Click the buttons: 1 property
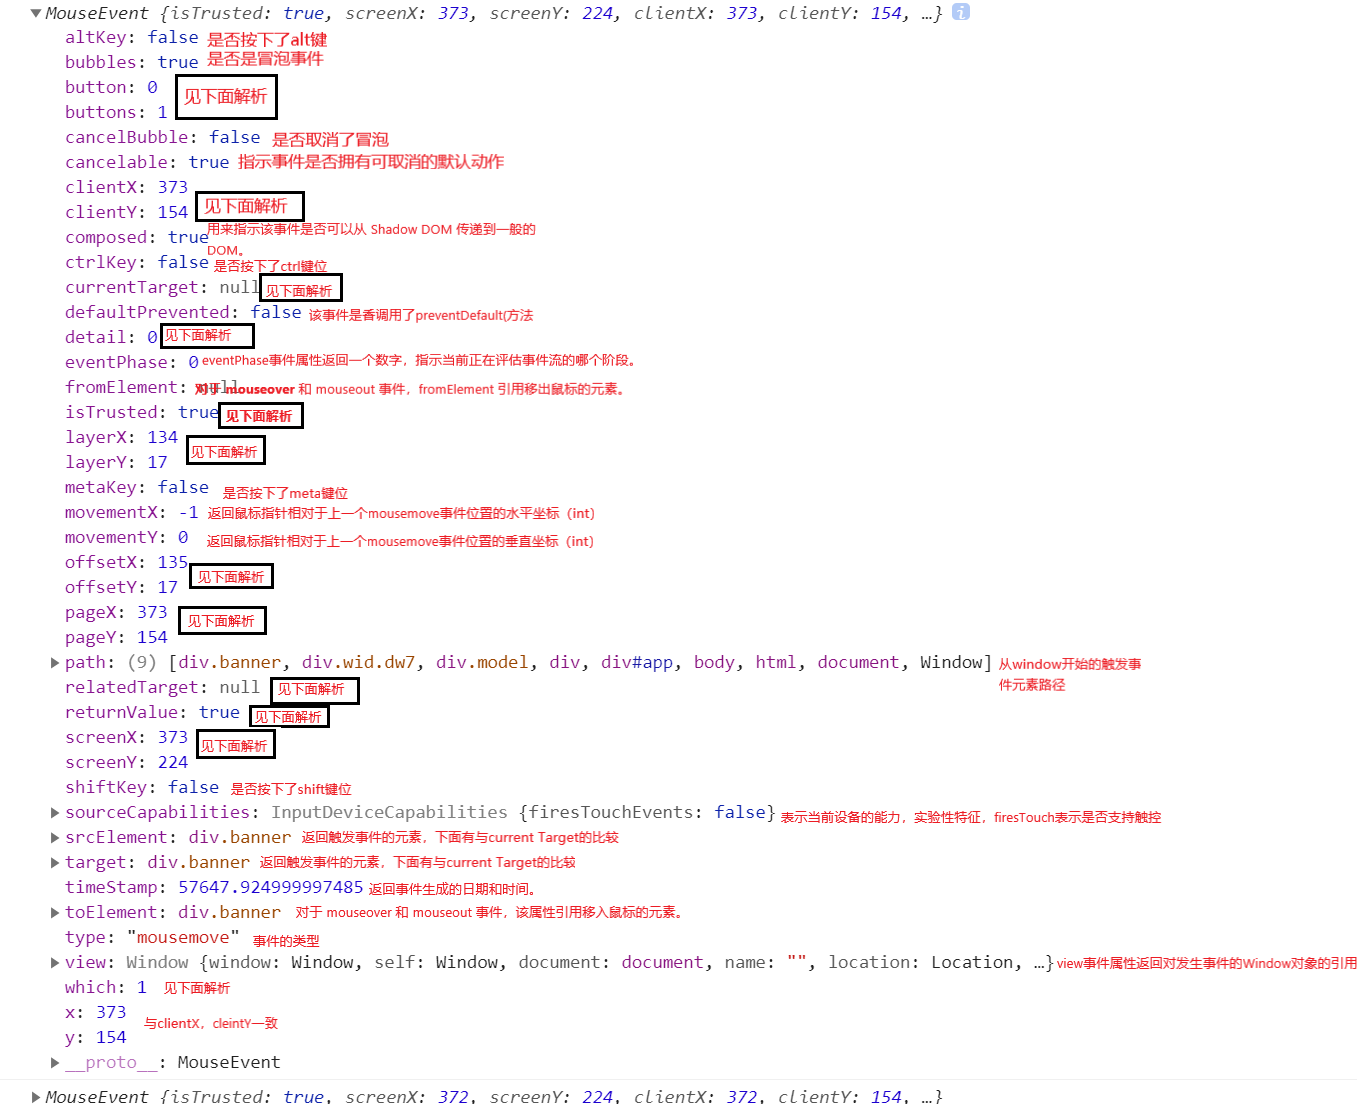This screenshot has width=1357, height=1104. [116, 112]
